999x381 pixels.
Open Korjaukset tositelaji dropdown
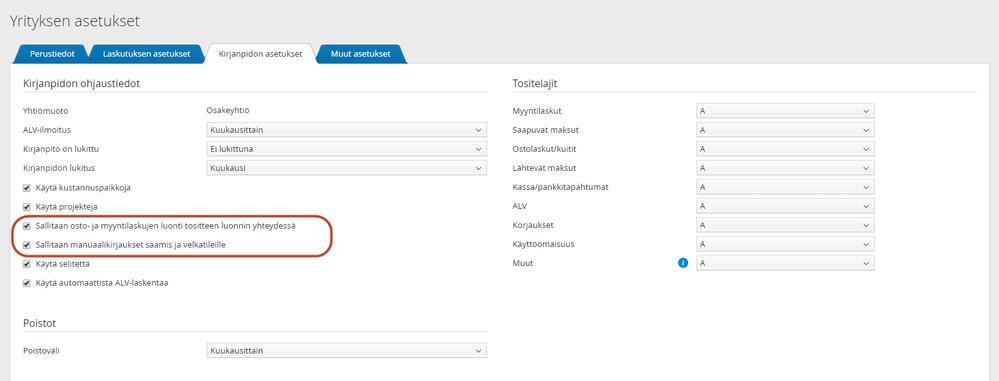tap(785, 225)
